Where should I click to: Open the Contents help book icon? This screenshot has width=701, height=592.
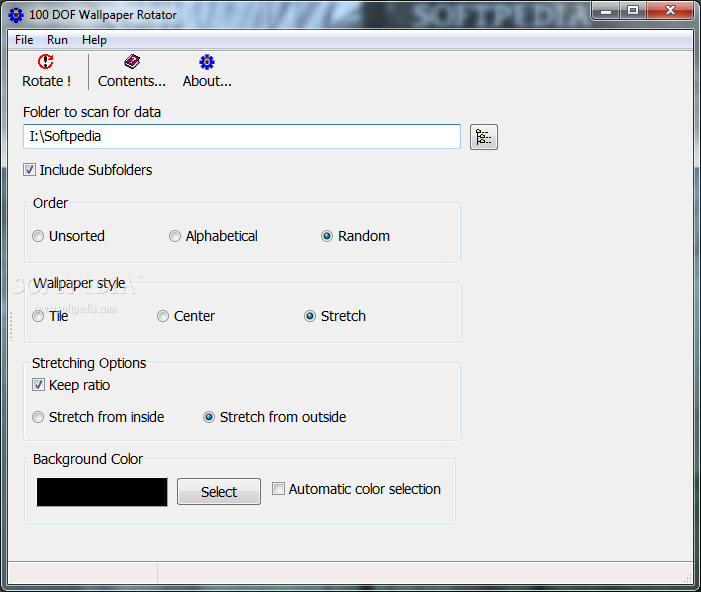(132, 62)
